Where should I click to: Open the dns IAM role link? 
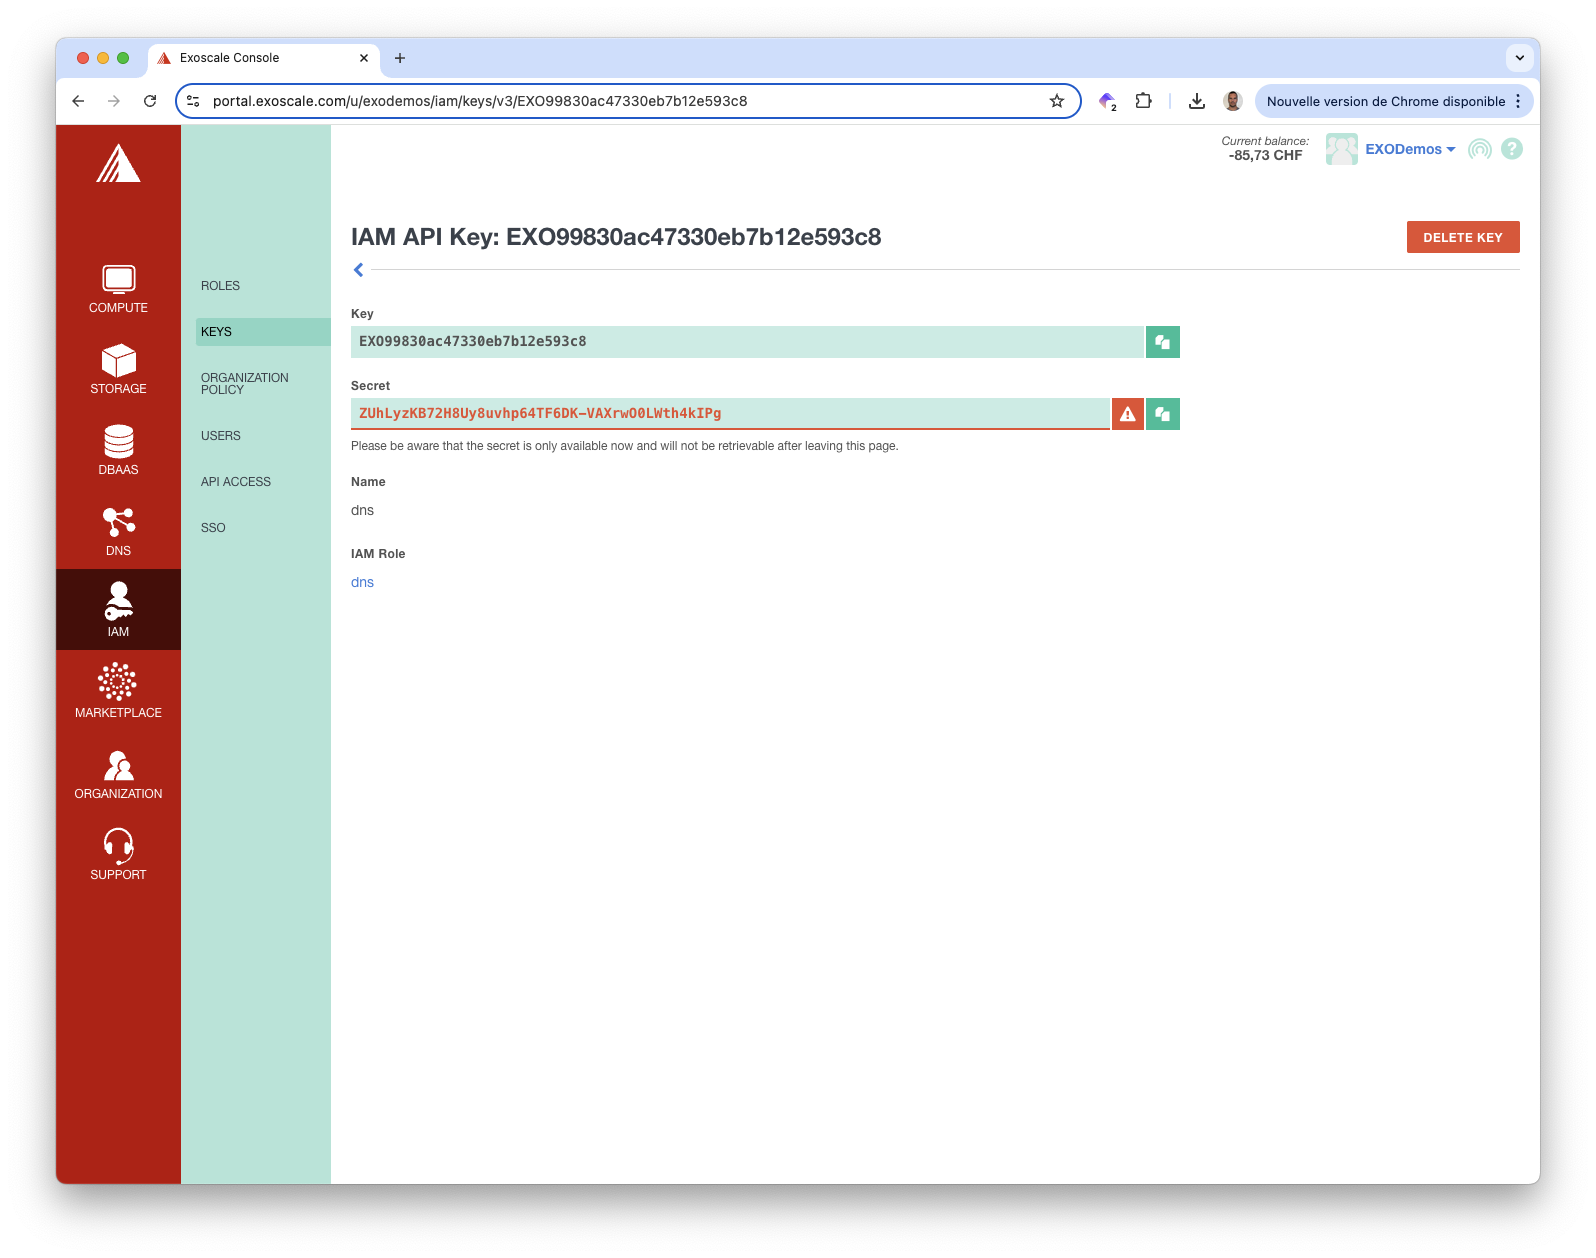(x=362, y=582)
